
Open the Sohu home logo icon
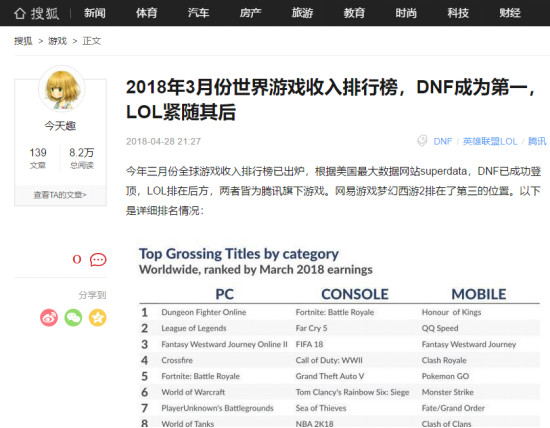click(x=36, y=13)
